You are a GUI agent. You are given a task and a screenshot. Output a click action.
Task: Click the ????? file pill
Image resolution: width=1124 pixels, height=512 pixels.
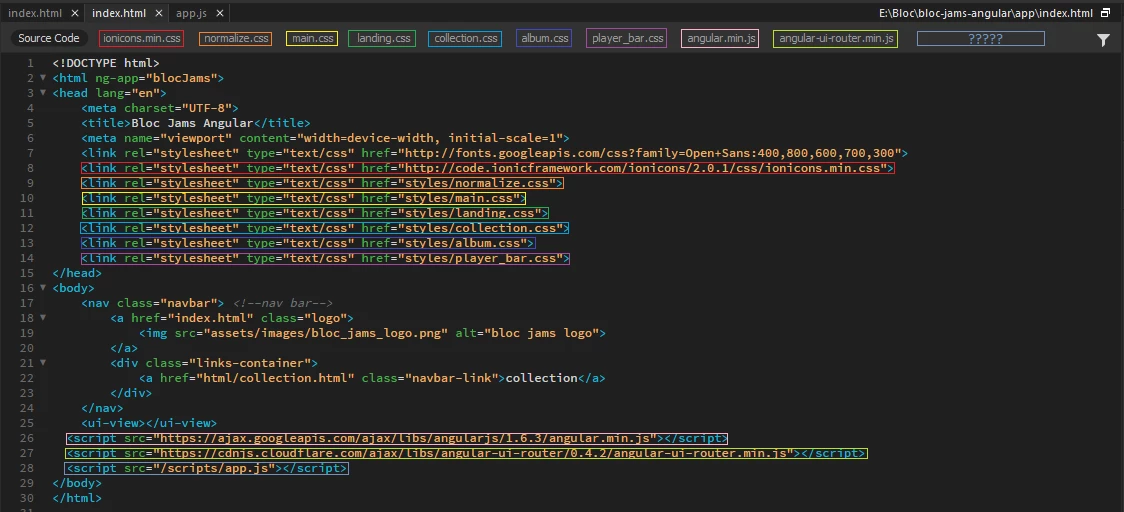(981, 38)
